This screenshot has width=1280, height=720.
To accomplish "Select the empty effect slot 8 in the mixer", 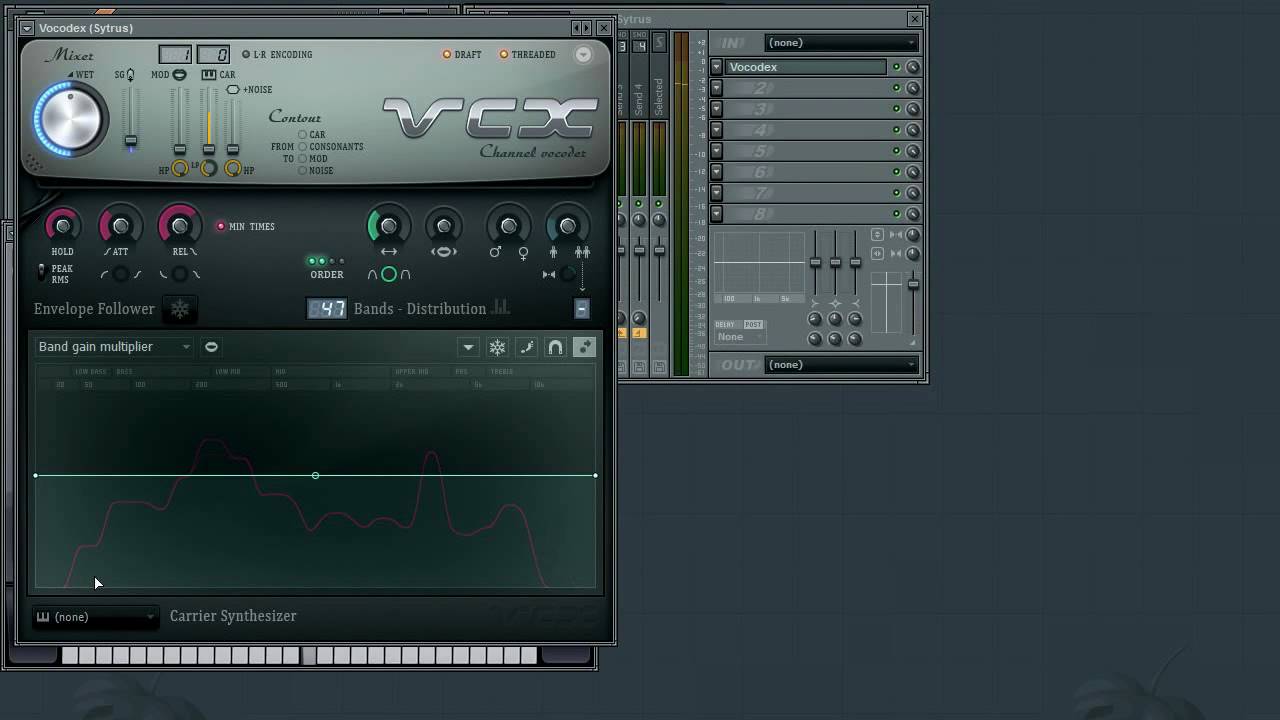I will point(806,214).
